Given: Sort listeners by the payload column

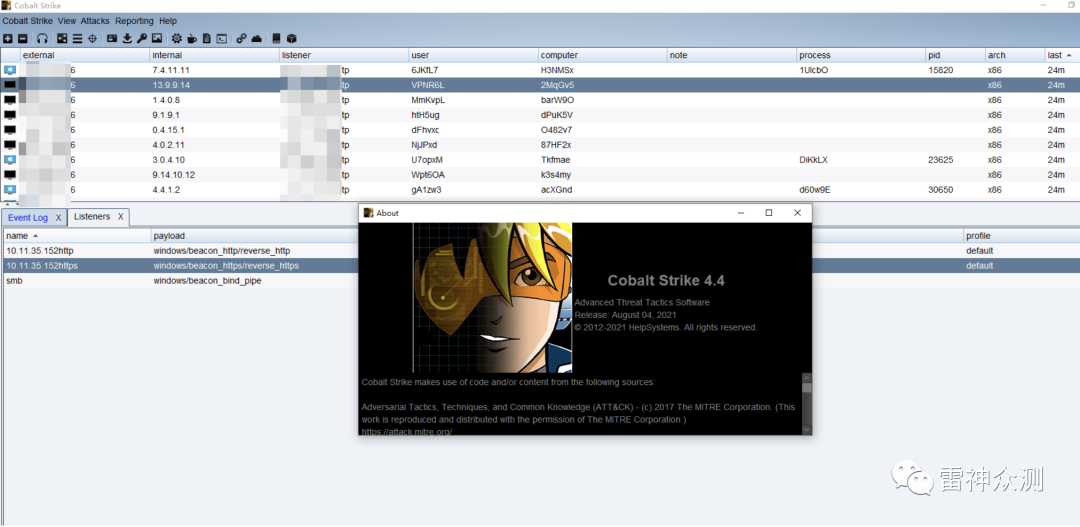Looking at the screenshot, I should [x=254, y=236].
